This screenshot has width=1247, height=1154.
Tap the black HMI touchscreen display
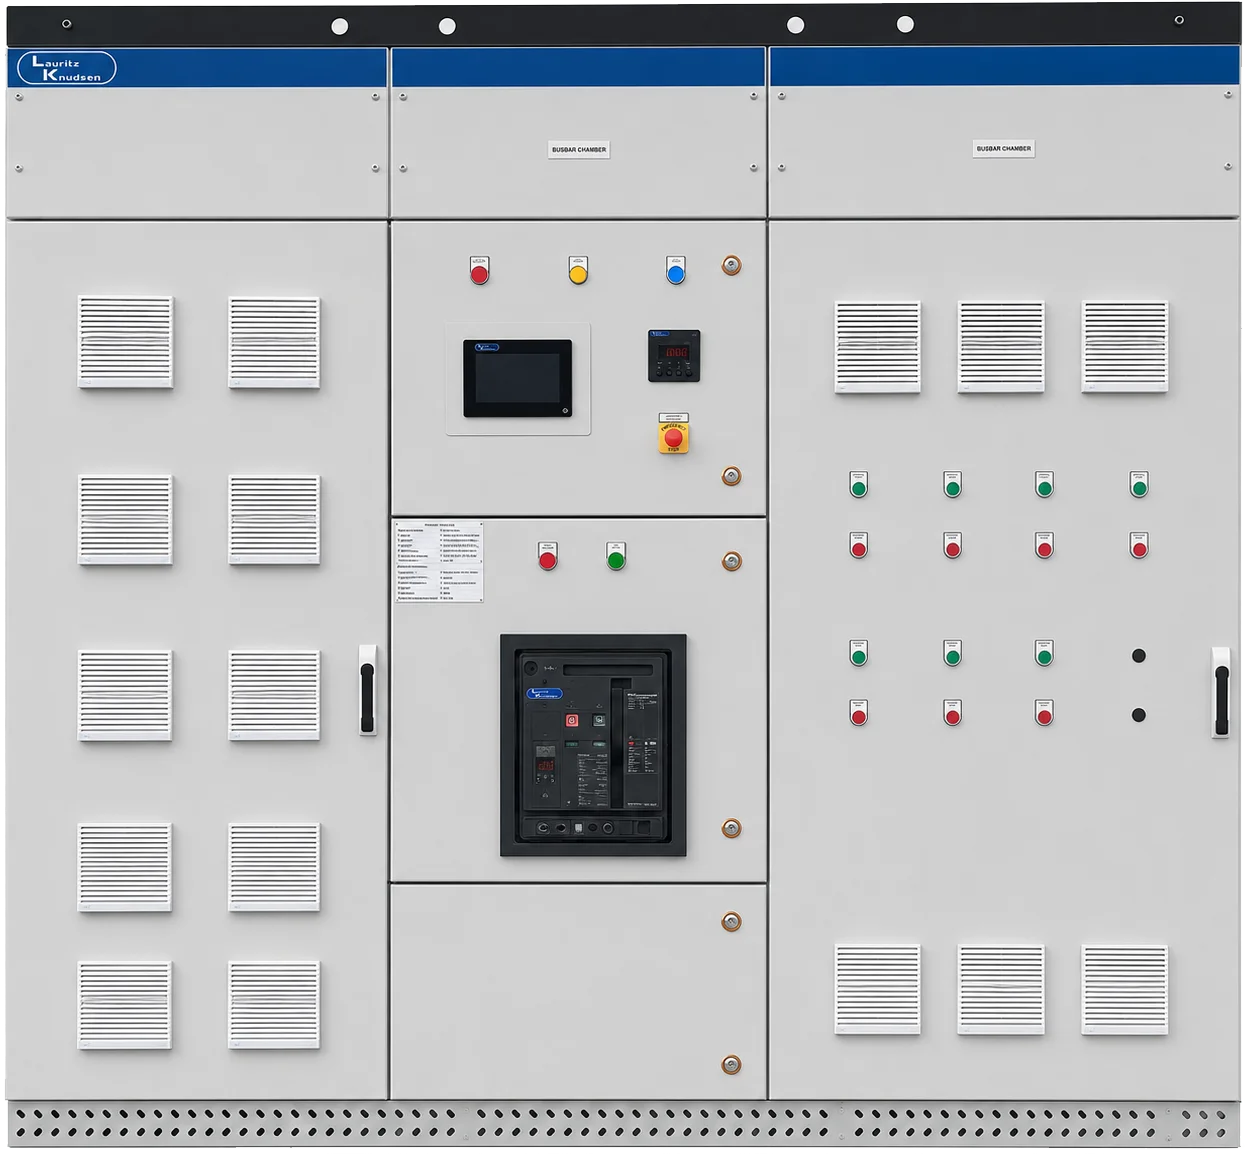(517, 378)
